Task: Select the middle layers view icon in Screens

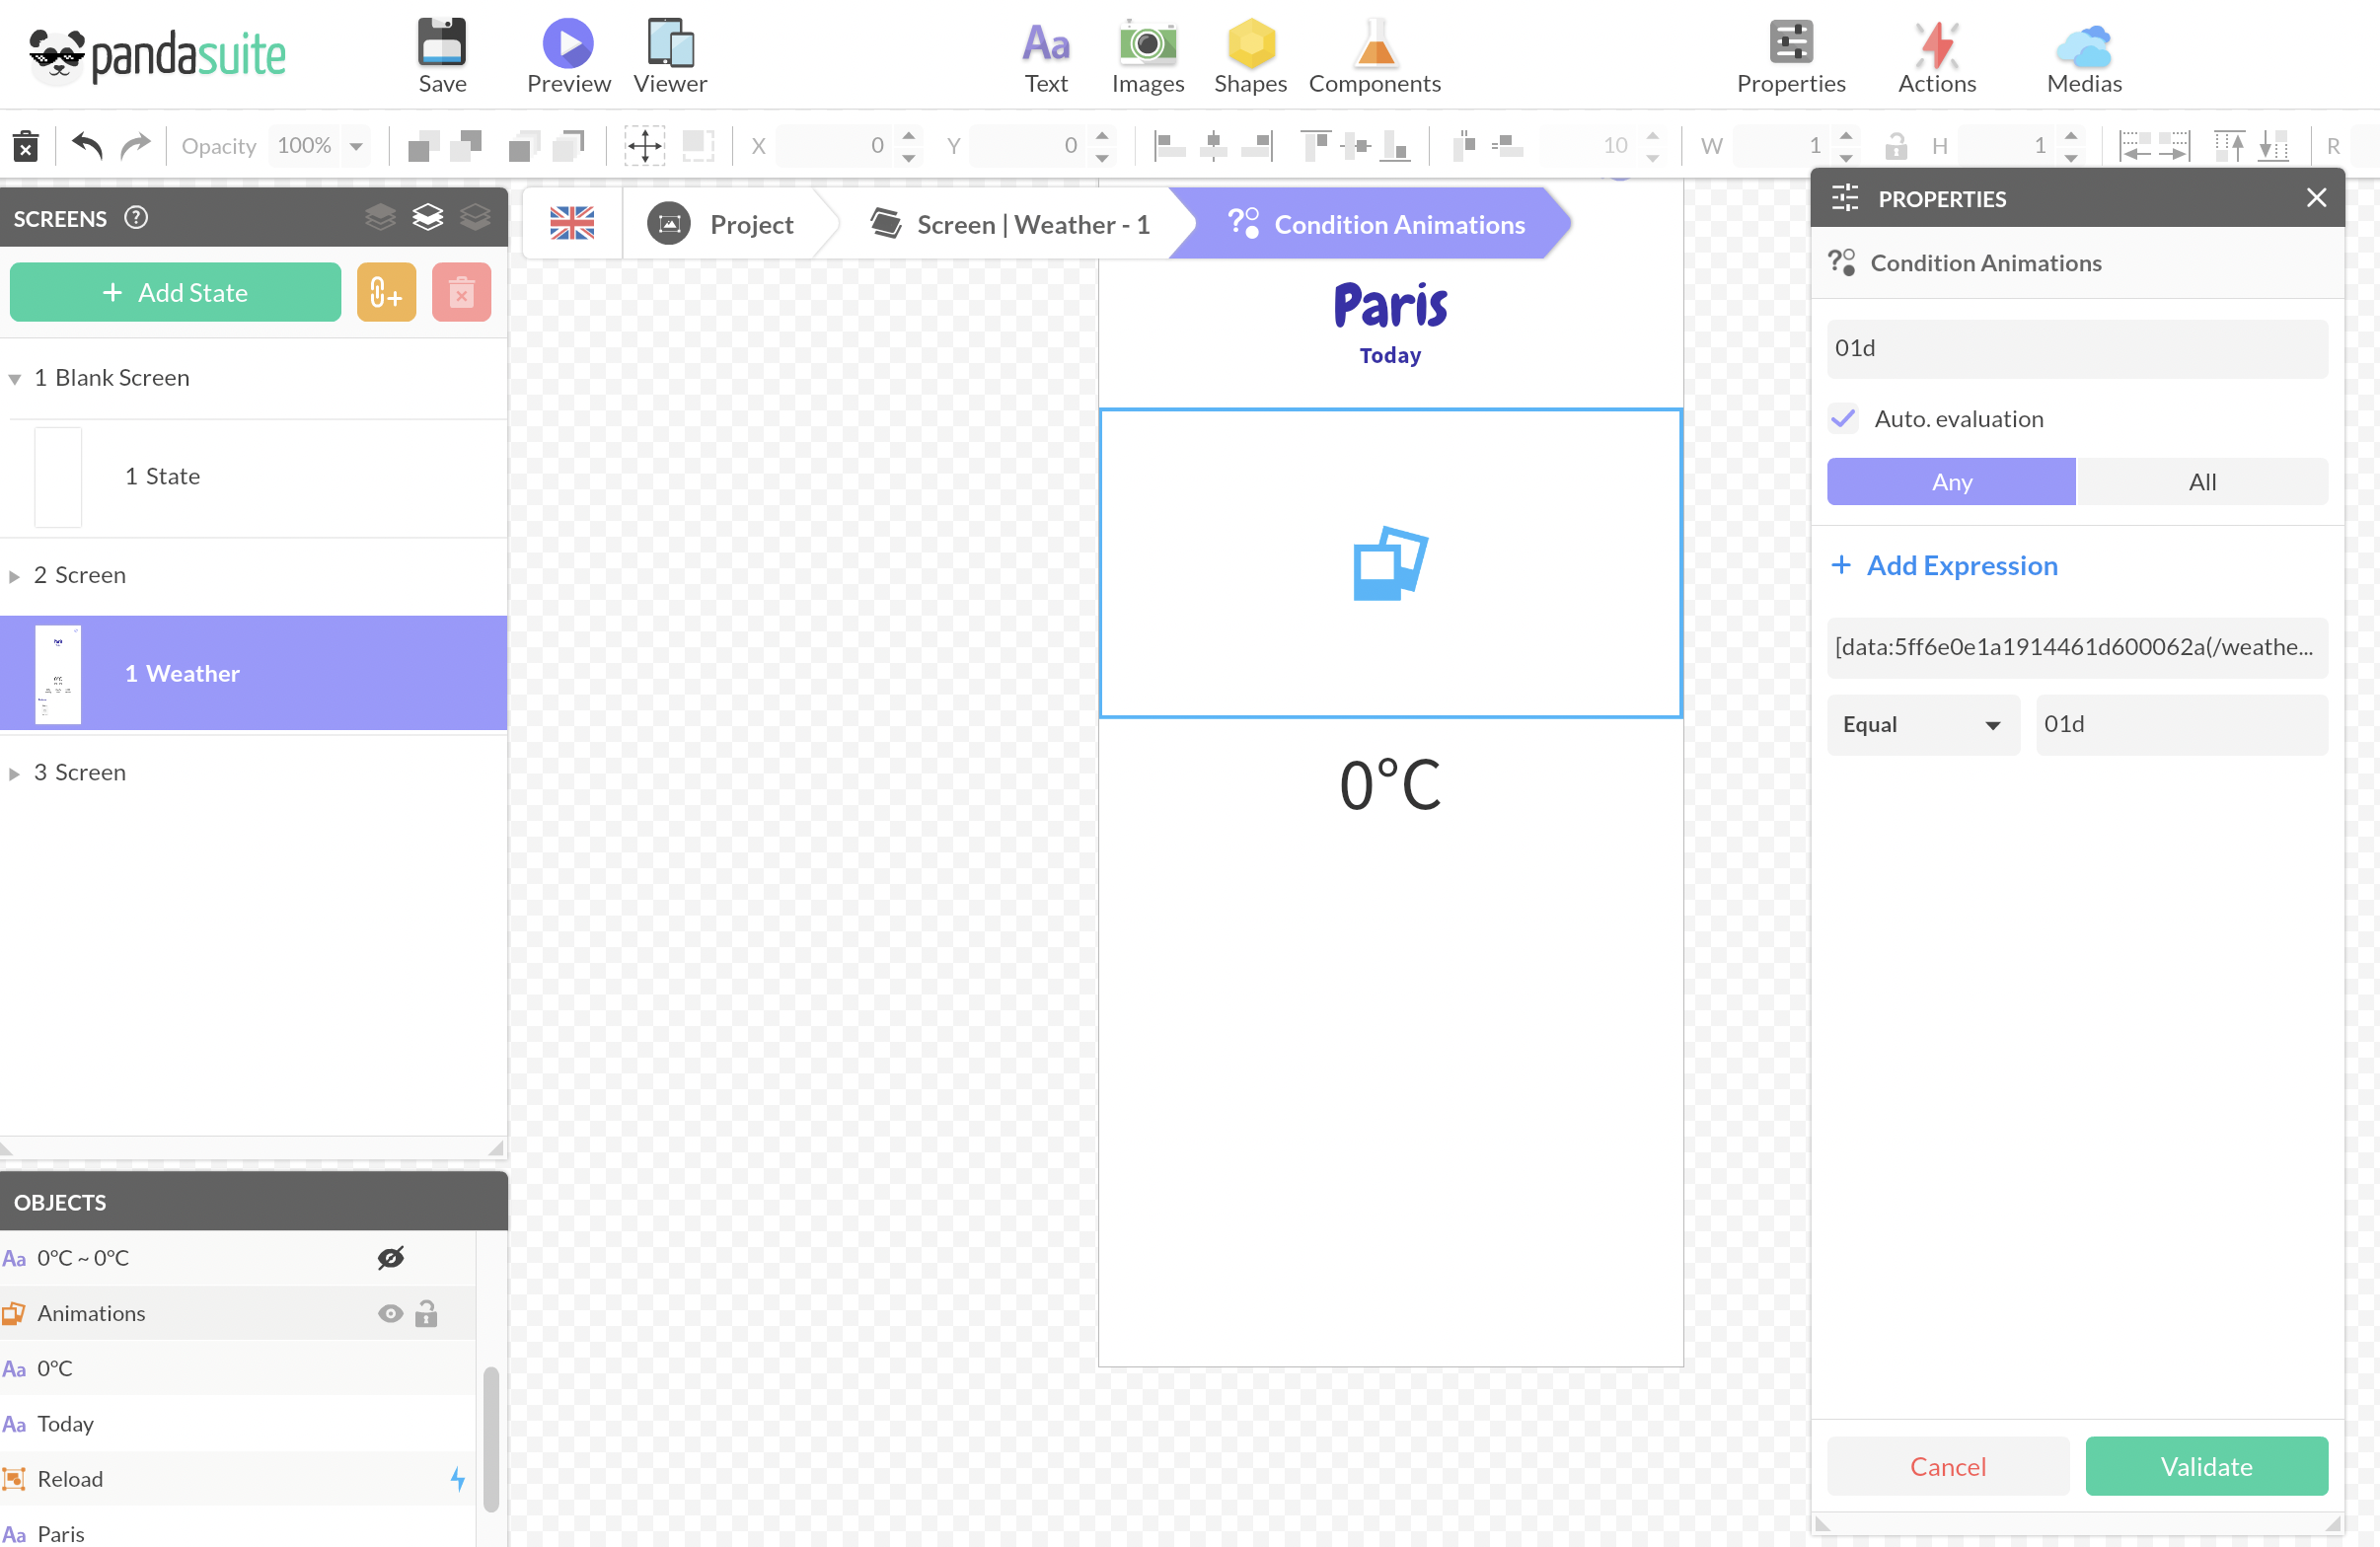Action: pyautogui.click(x=428, y=217)
